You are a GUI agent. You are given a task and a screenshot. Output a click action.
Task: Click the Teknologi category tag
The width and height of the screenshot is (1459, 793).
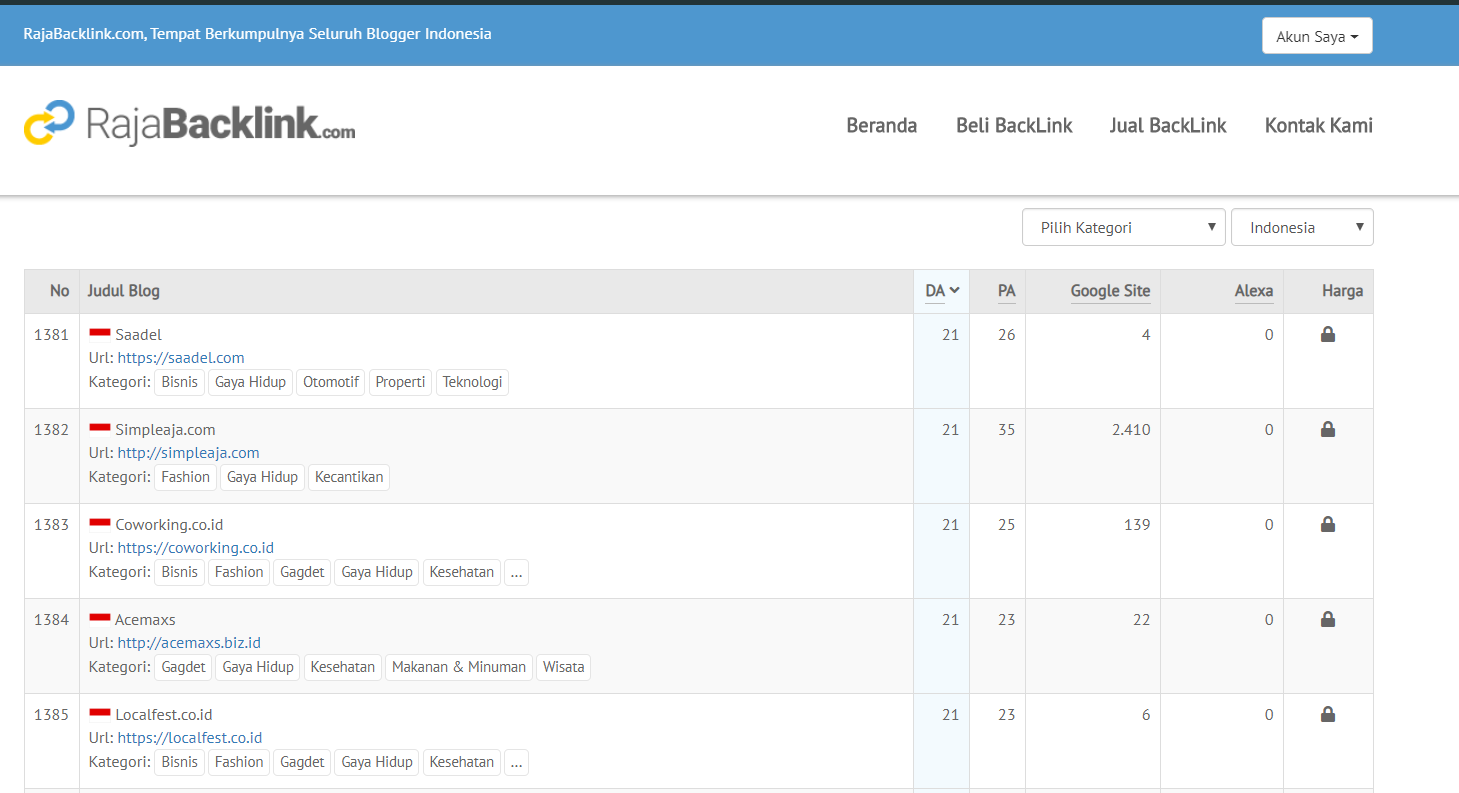coord(472,382)
